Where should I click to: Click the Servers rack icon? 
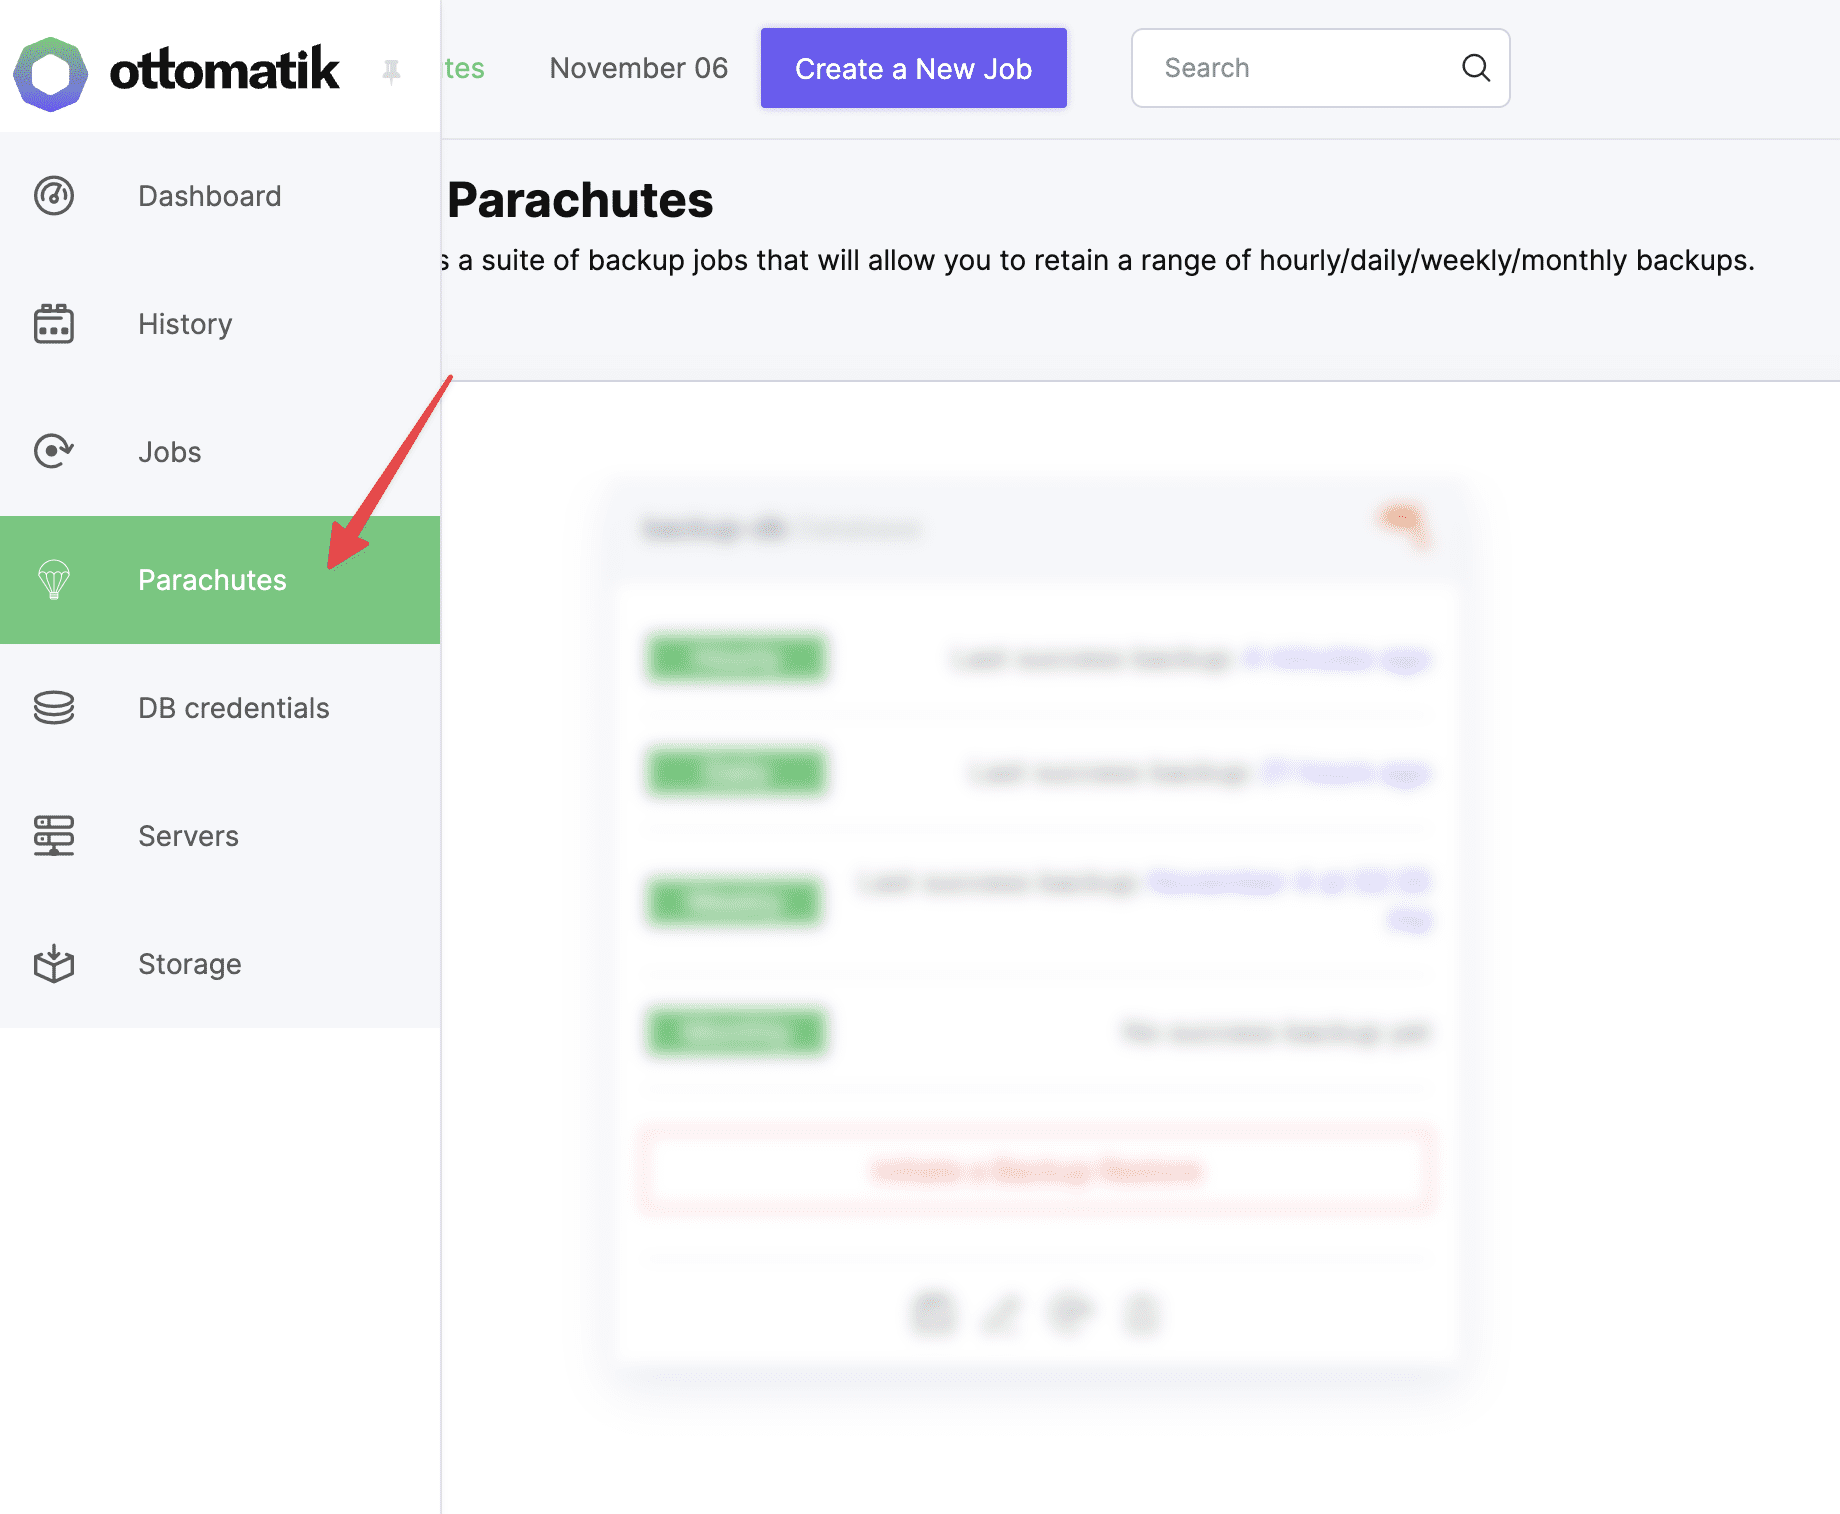click(54, 836)
